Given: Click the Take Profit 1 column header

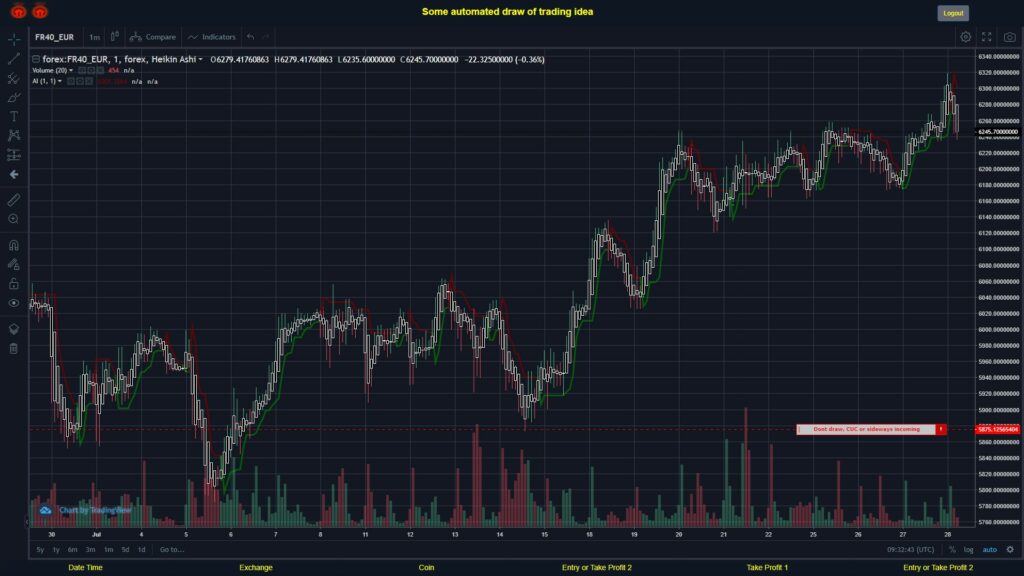Looking at the screenshot, I should pos(767,568).
